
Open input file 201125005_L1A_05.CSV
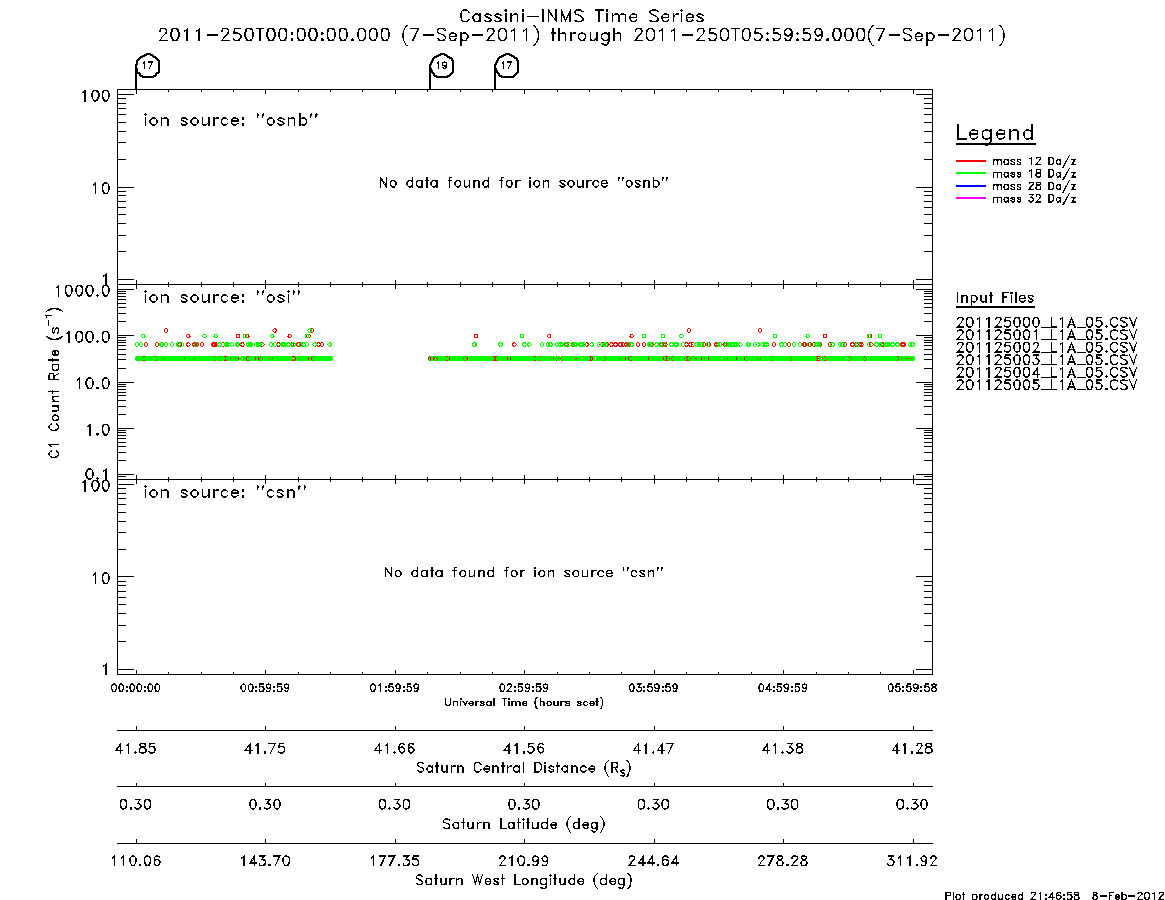click(1046, 385)
